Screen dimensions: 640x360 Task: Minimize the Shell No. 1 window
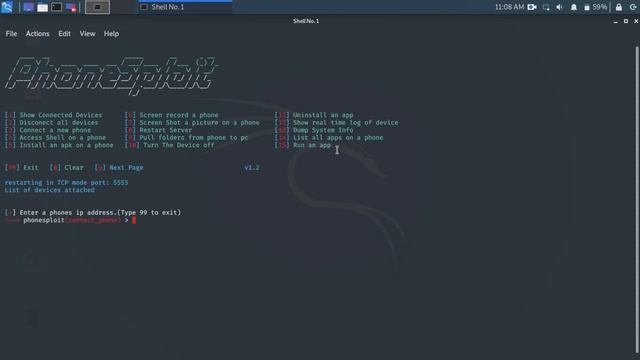(x=616, y=21)
